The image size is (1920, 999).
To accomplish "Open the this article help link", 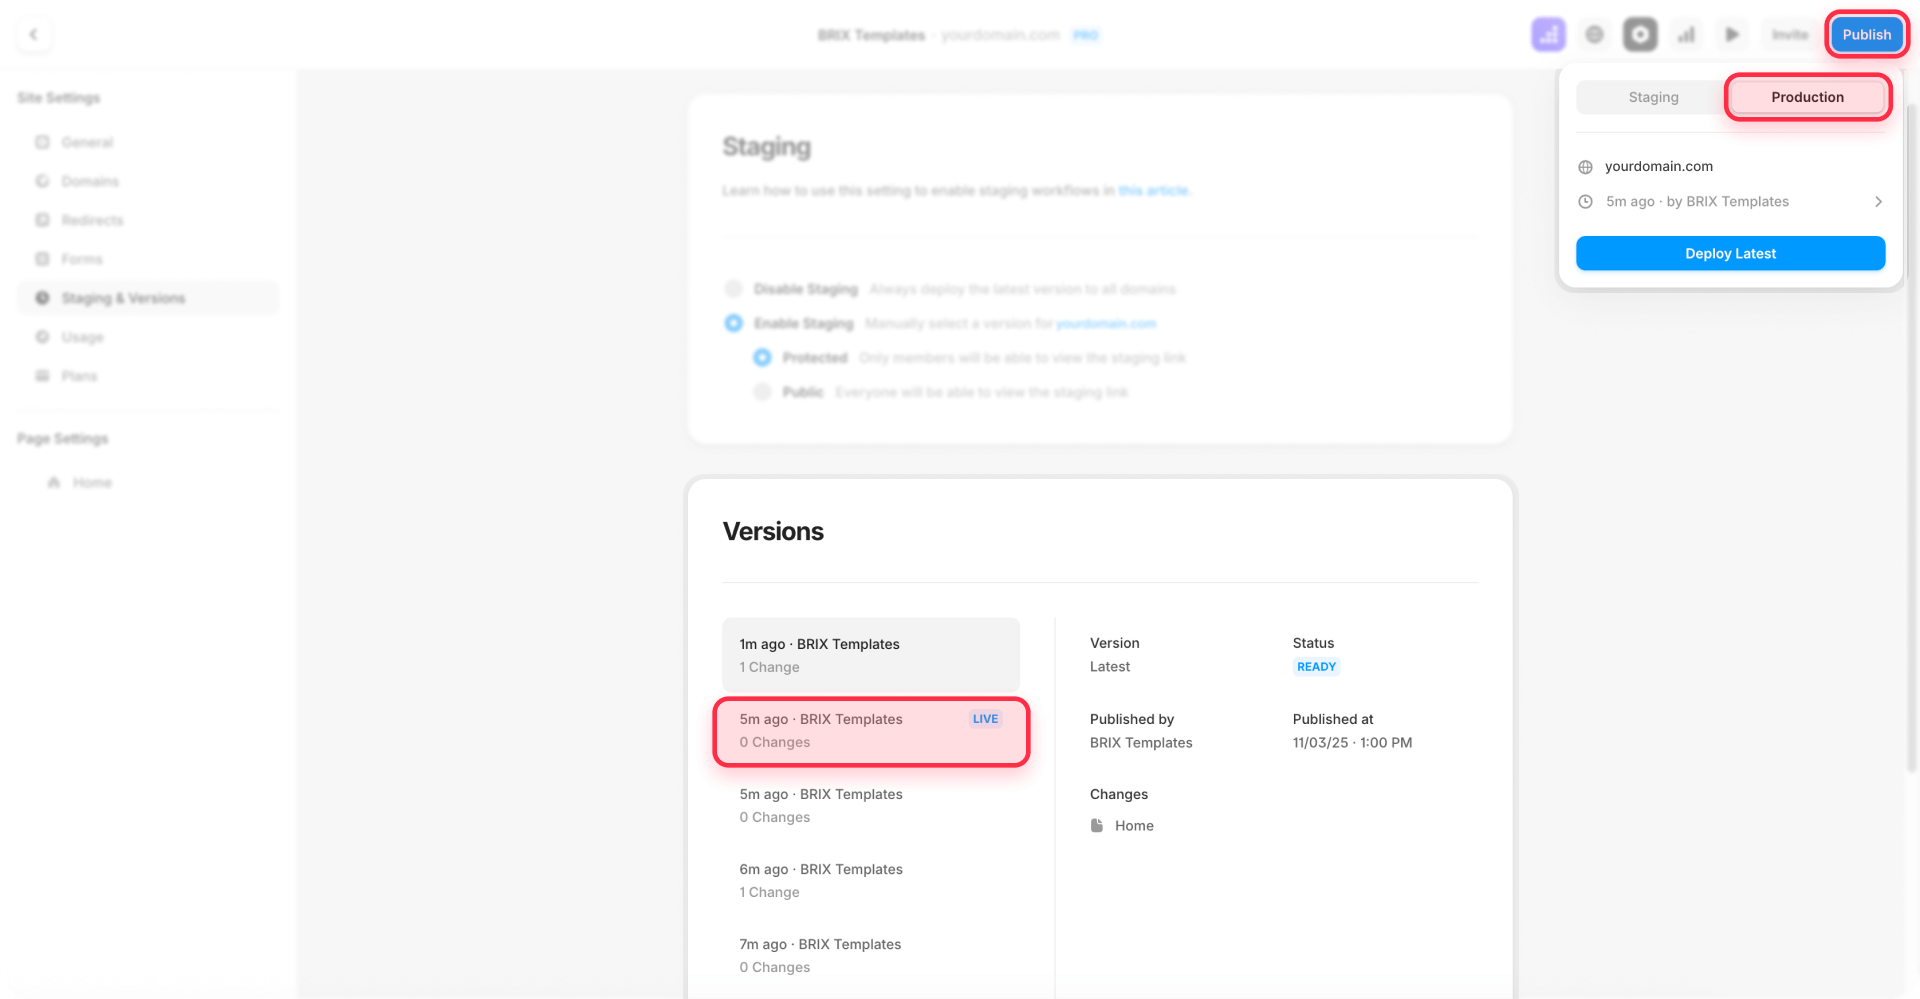I will click(x=1154, y=190).
